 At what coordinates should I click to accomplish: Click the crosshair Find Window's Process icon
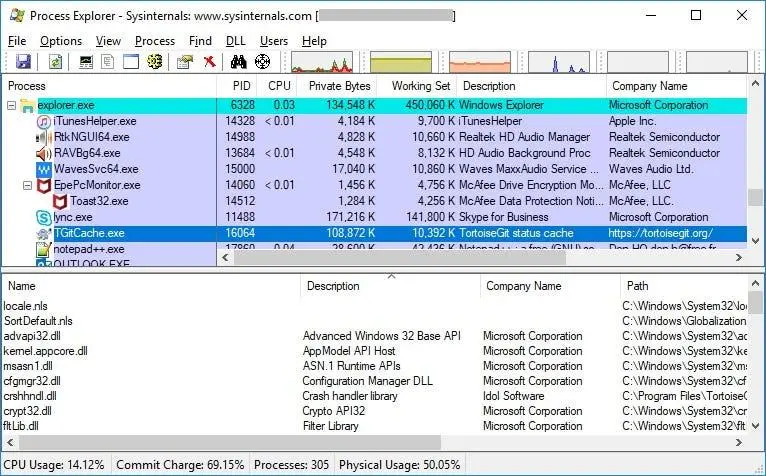coord(262,62)
